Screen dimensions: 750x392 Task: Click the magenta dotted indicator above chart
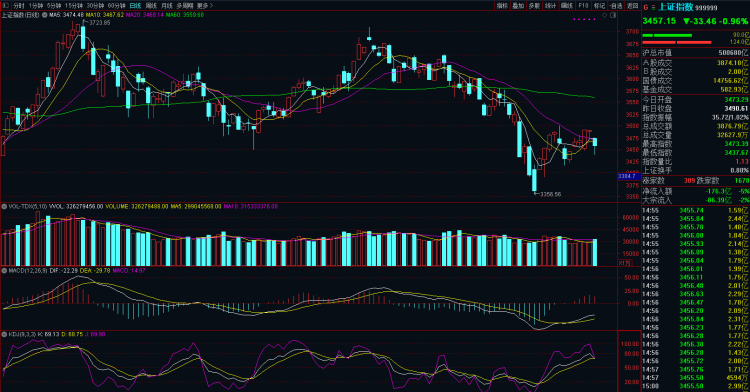584,20
